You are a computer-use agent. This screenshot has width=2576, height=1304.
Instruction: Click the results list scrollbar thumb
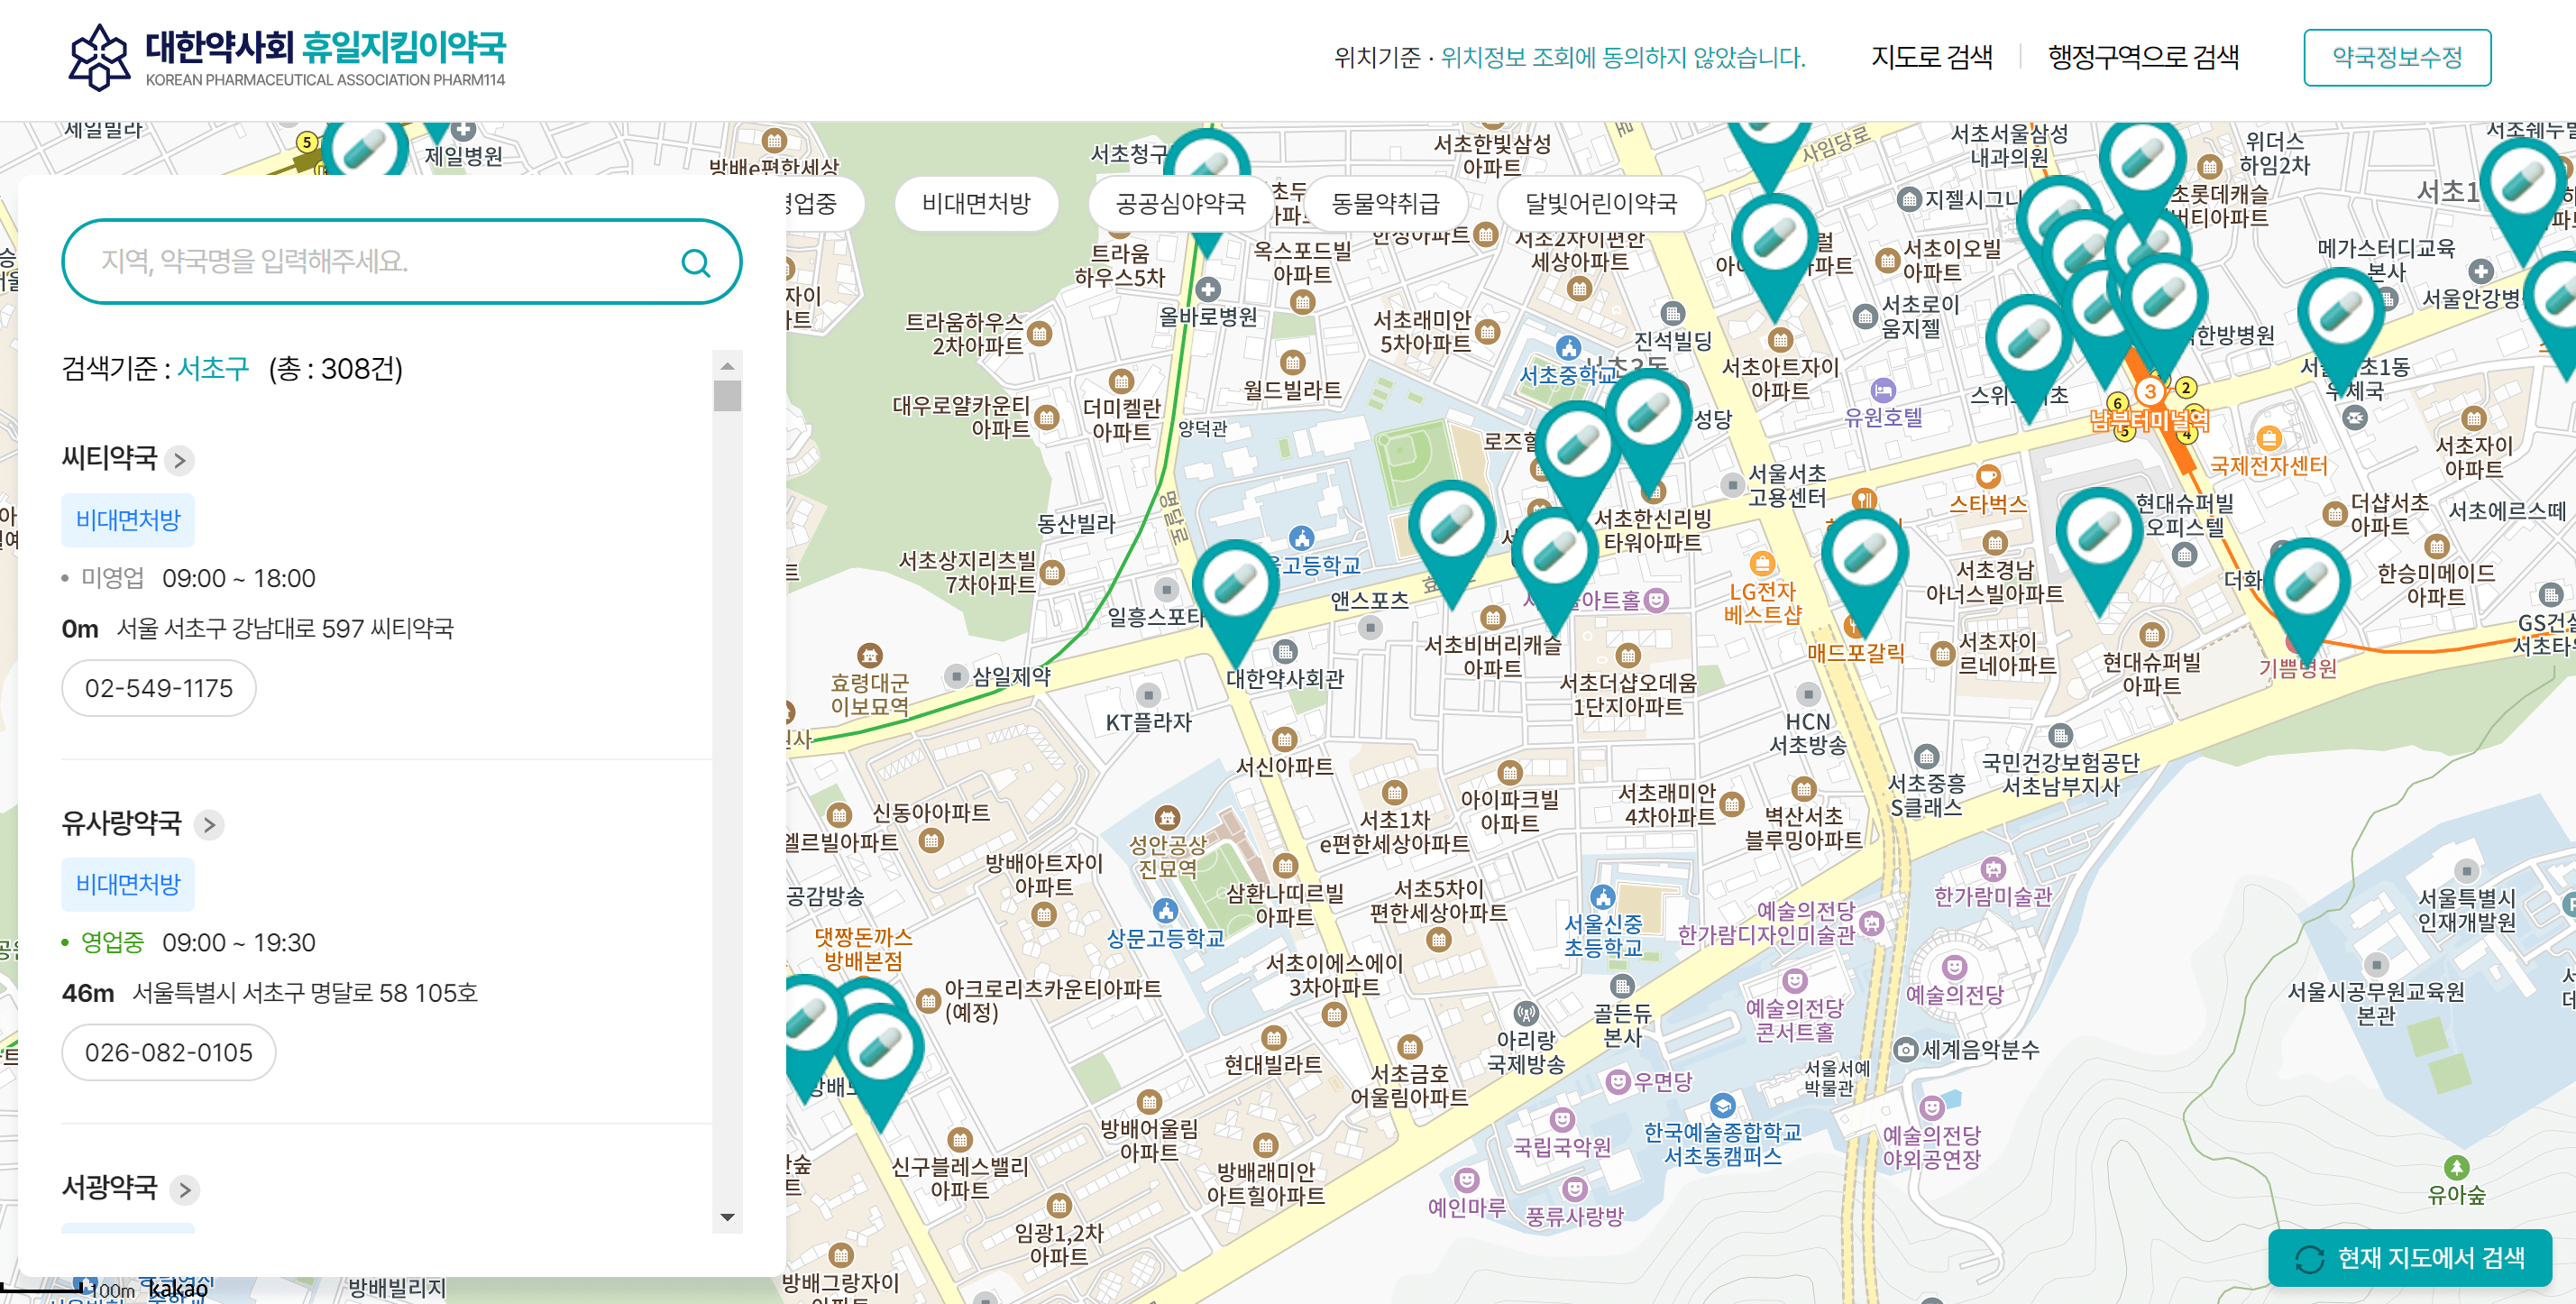[727, 395]
